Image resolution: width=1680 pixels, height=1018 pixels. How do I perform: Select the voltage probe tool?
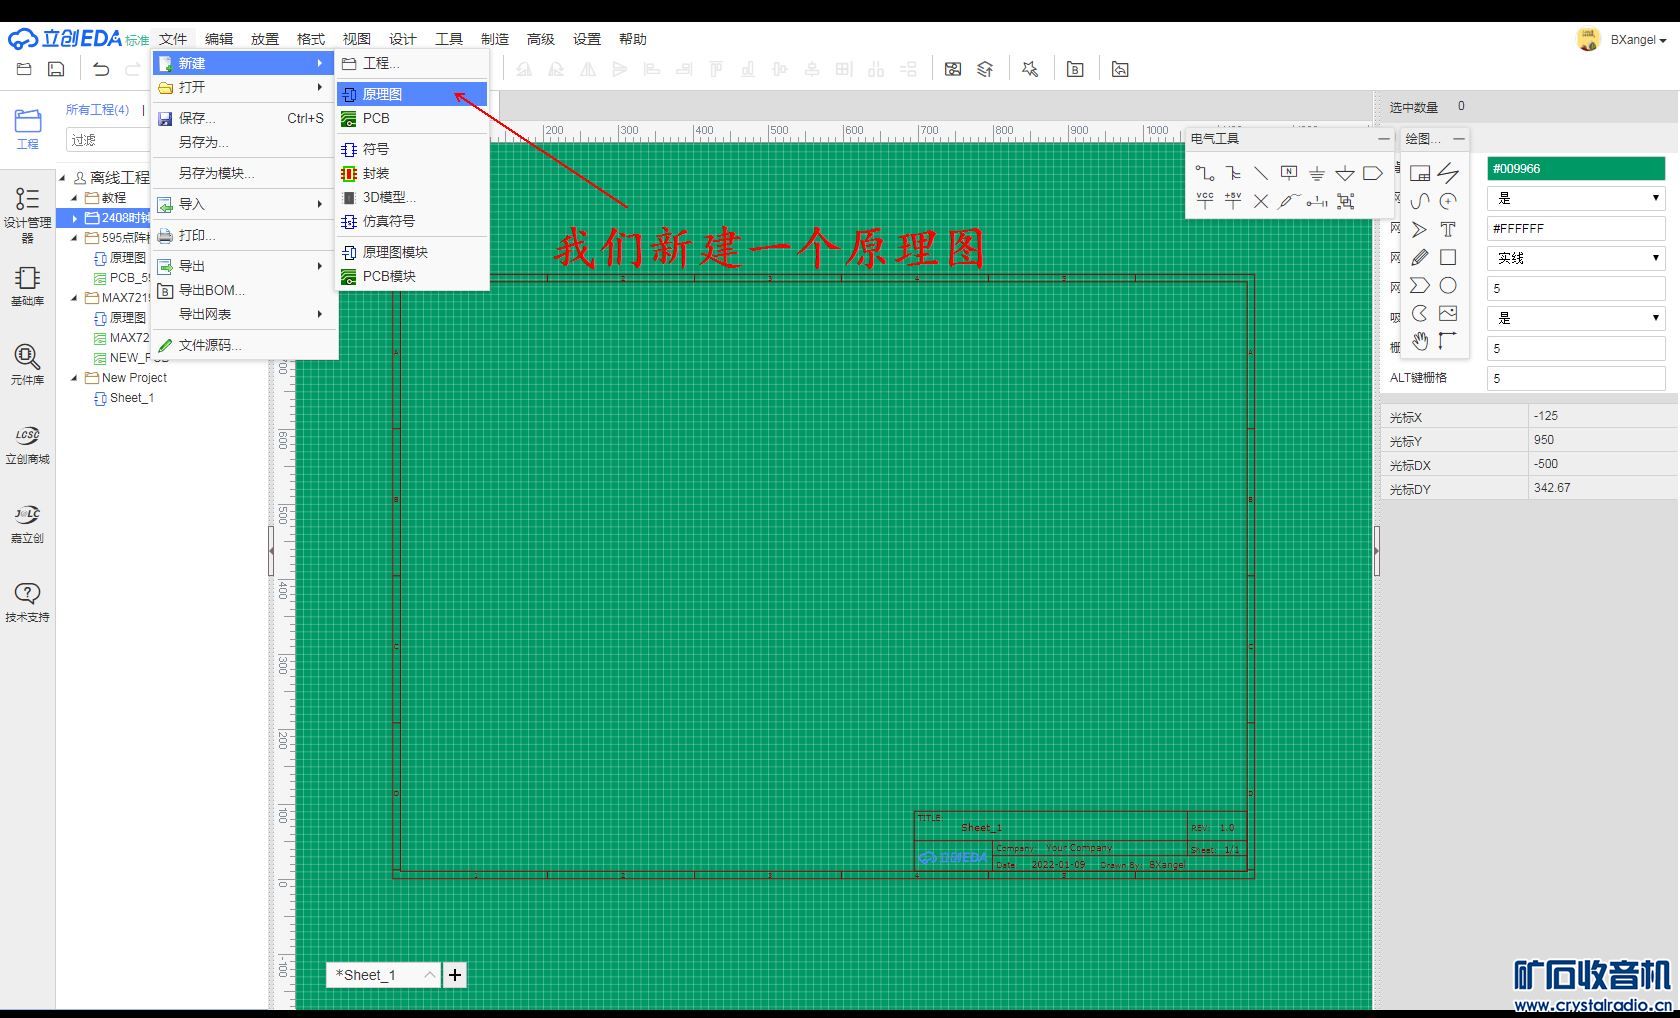pyautogui.click(x=1289, y=201)
